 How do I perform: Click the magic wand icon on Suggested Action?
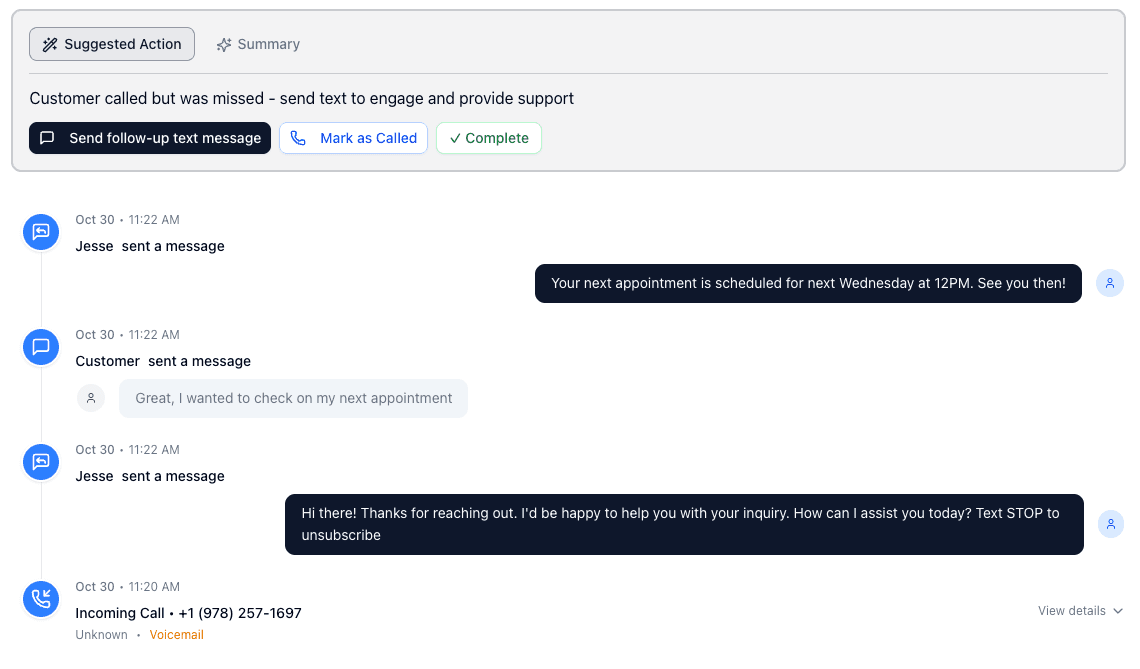click(49, 44)
